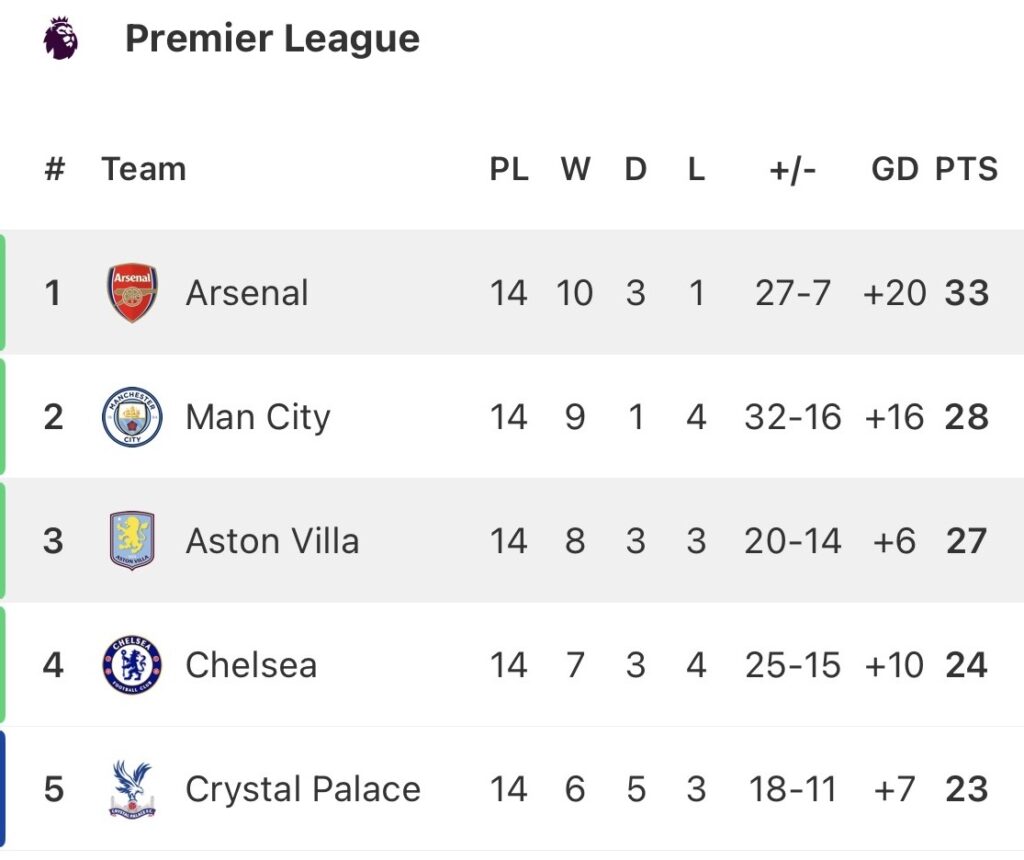Open the Aston Villa team page
This screenshot has height=860, width=1024.
point(272,541)
